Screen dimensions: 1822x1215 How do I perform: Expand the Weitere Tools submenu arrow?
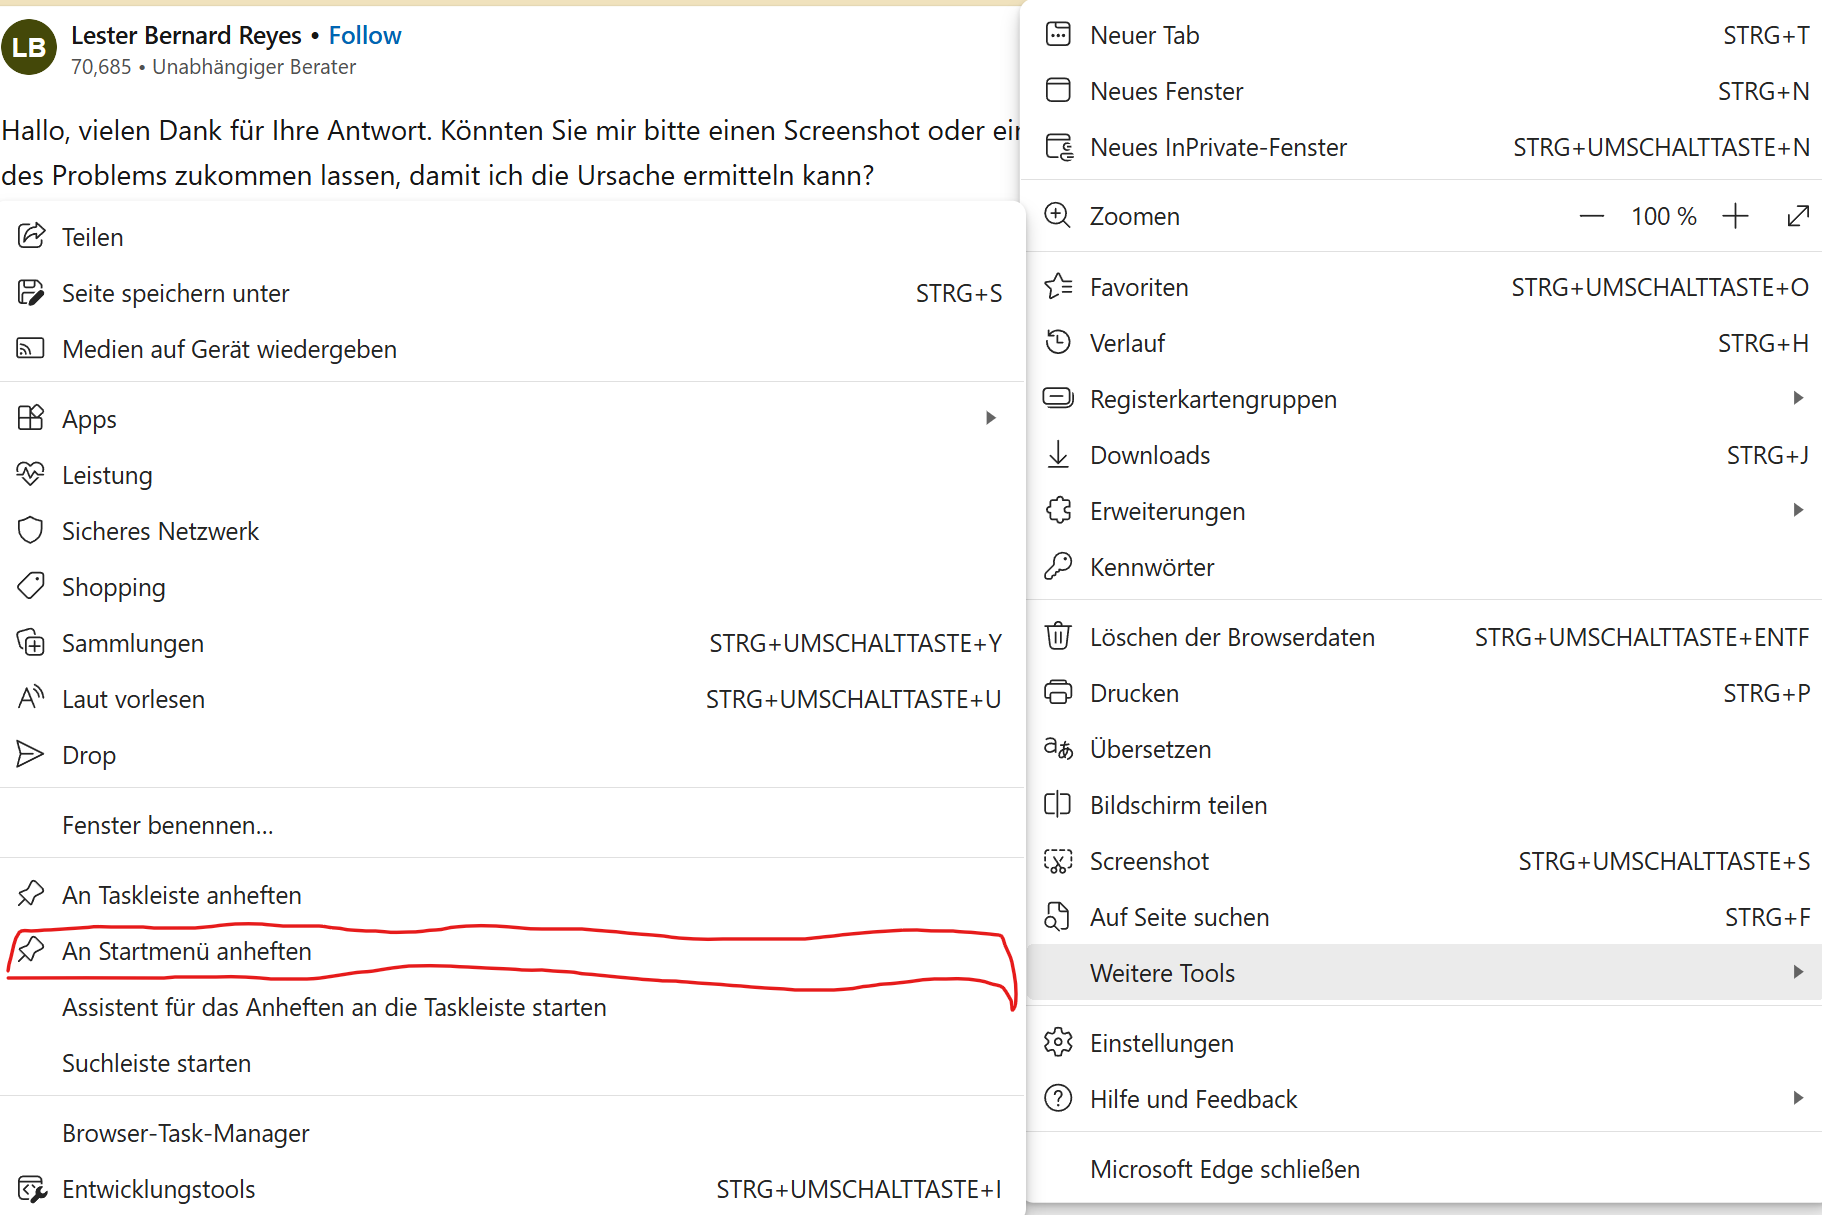click(x=1798, y=972)
